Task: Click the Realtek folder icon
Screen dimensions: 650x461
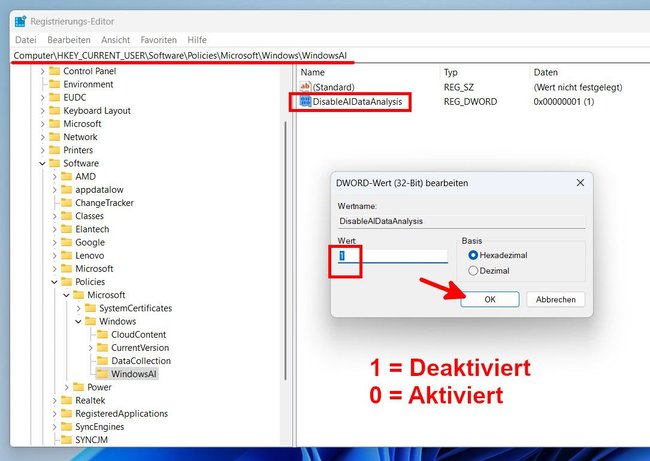Action: (x=66, y=400)
